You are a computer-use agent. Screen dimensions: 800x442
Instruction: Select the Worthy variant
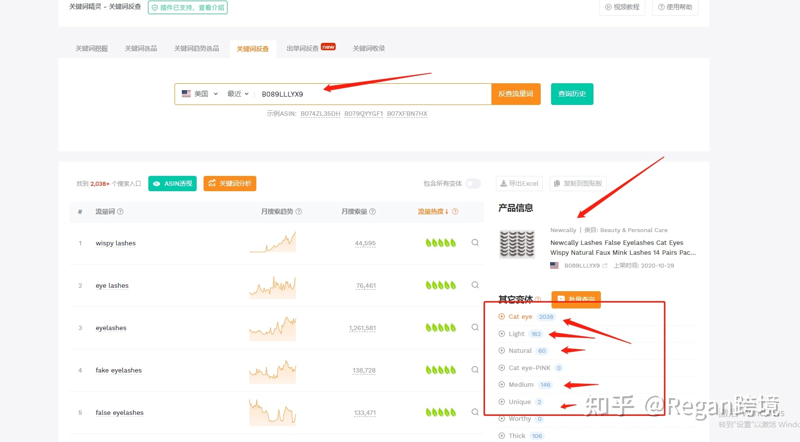[521, 419]
